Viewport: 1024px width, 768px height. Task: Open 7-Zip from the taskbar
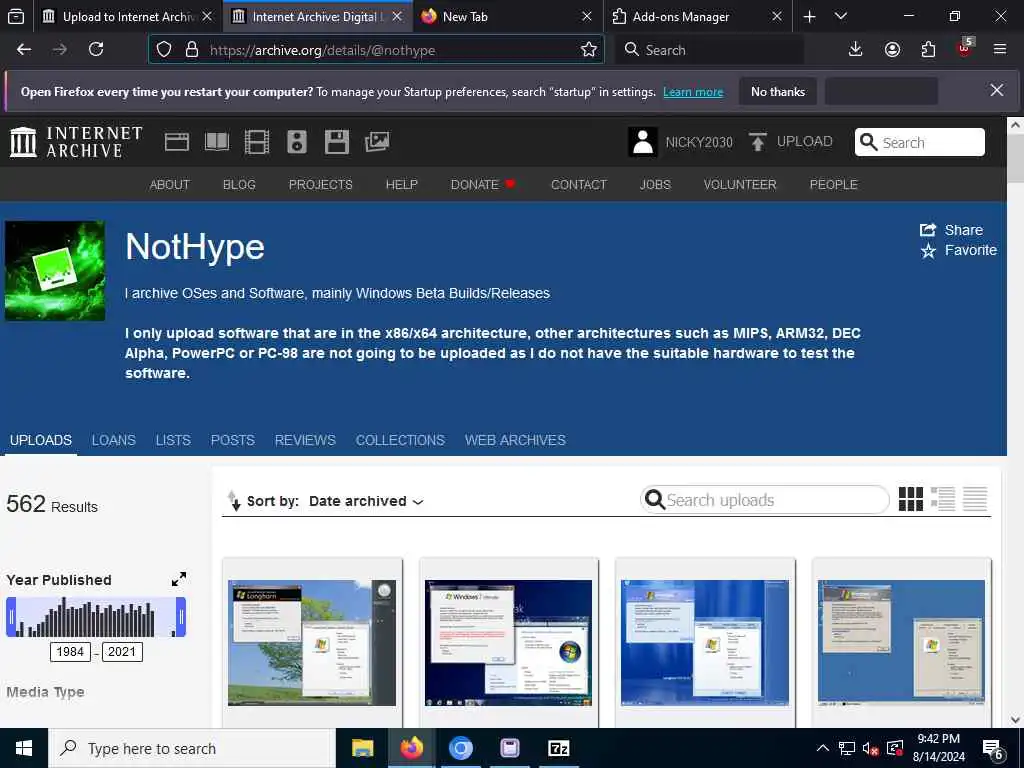click(558, 748)
